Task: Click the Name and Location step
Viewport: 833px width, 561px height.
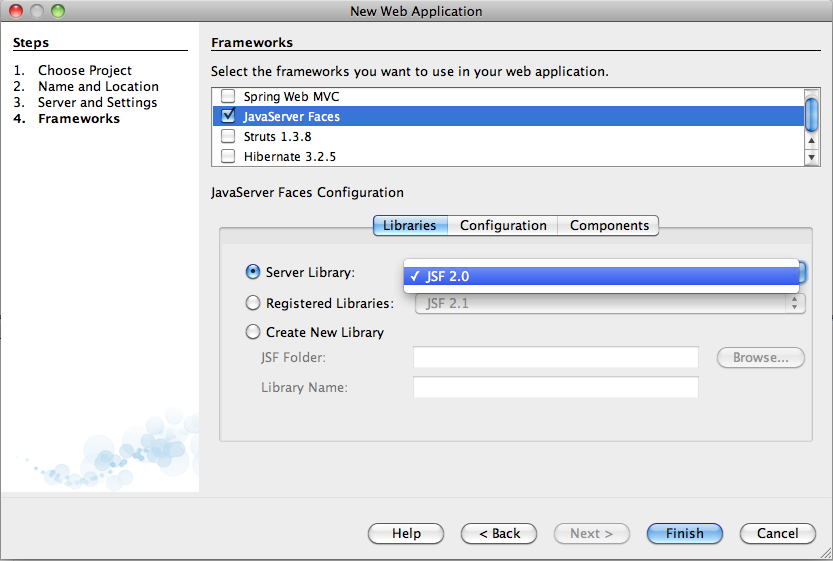Action: click(x=98, y=86)
